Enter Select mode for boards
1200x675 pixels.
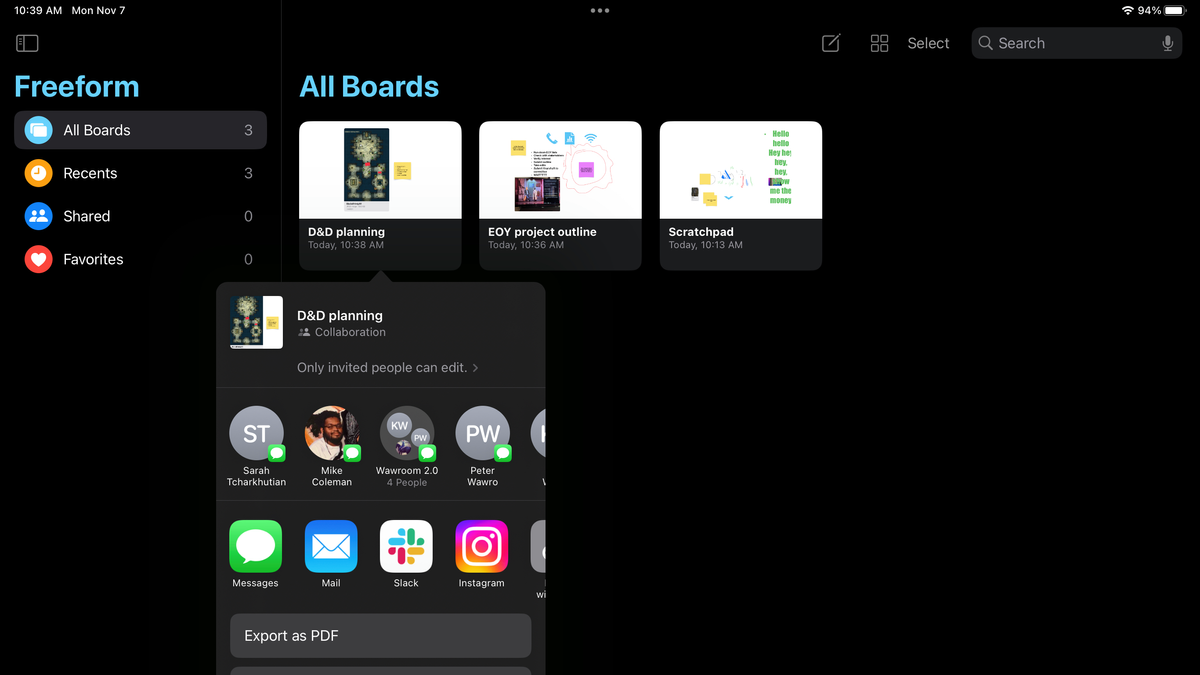click(928, 43)
